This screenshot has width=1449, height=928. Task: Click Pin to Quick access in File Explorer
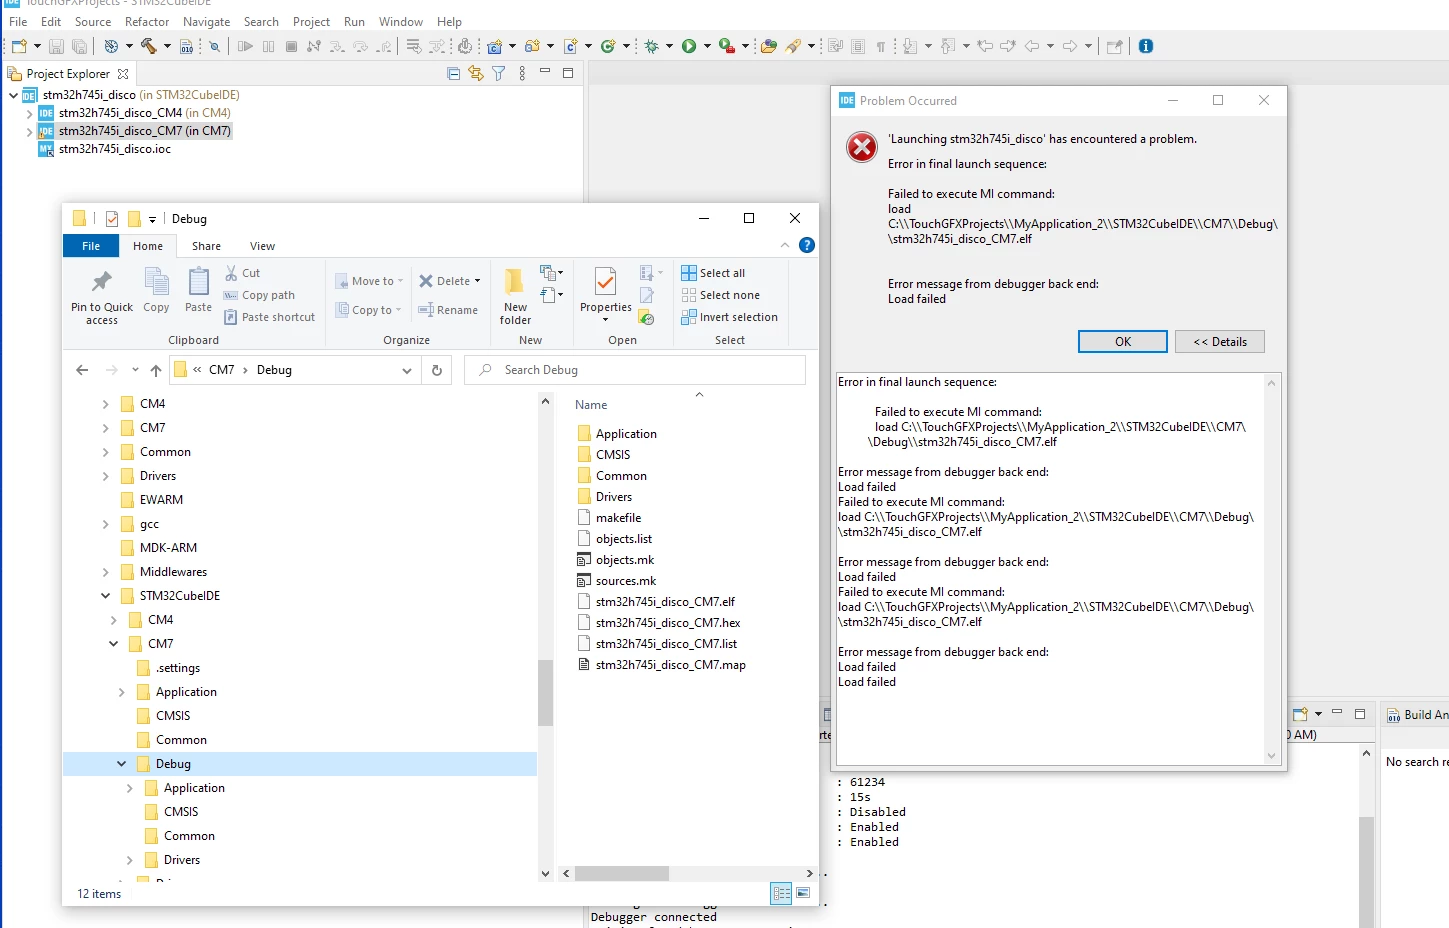tap(102, 297)
